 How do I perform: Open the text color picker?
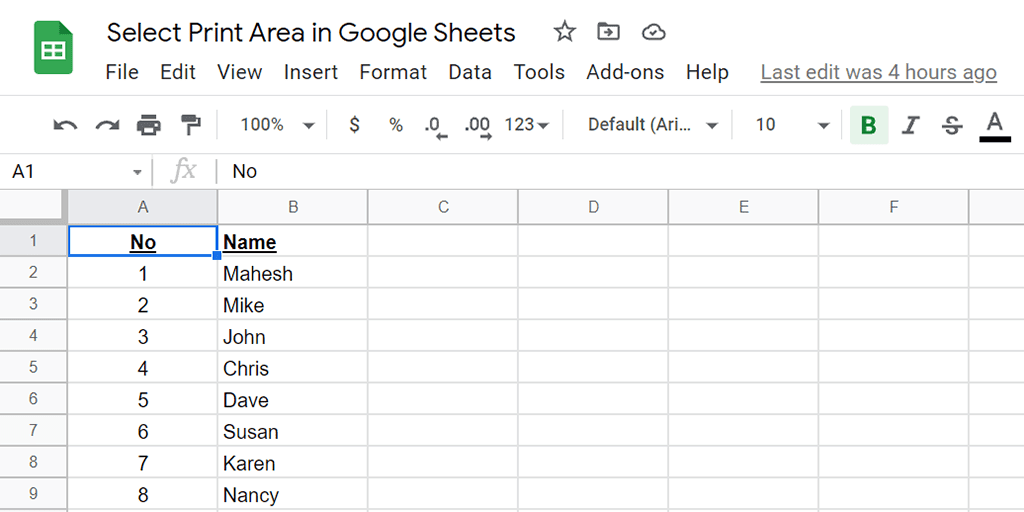click(995, 126)
